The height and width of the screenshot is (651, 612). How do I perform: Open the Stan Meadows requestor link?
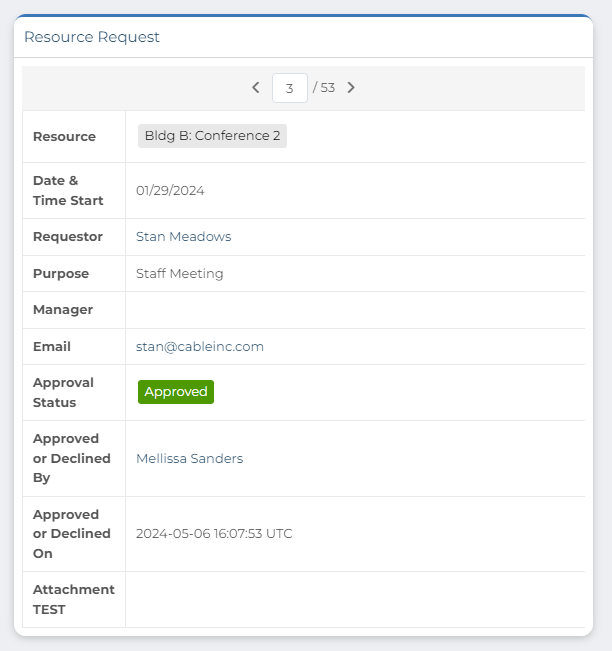click(x=183, y=237)
